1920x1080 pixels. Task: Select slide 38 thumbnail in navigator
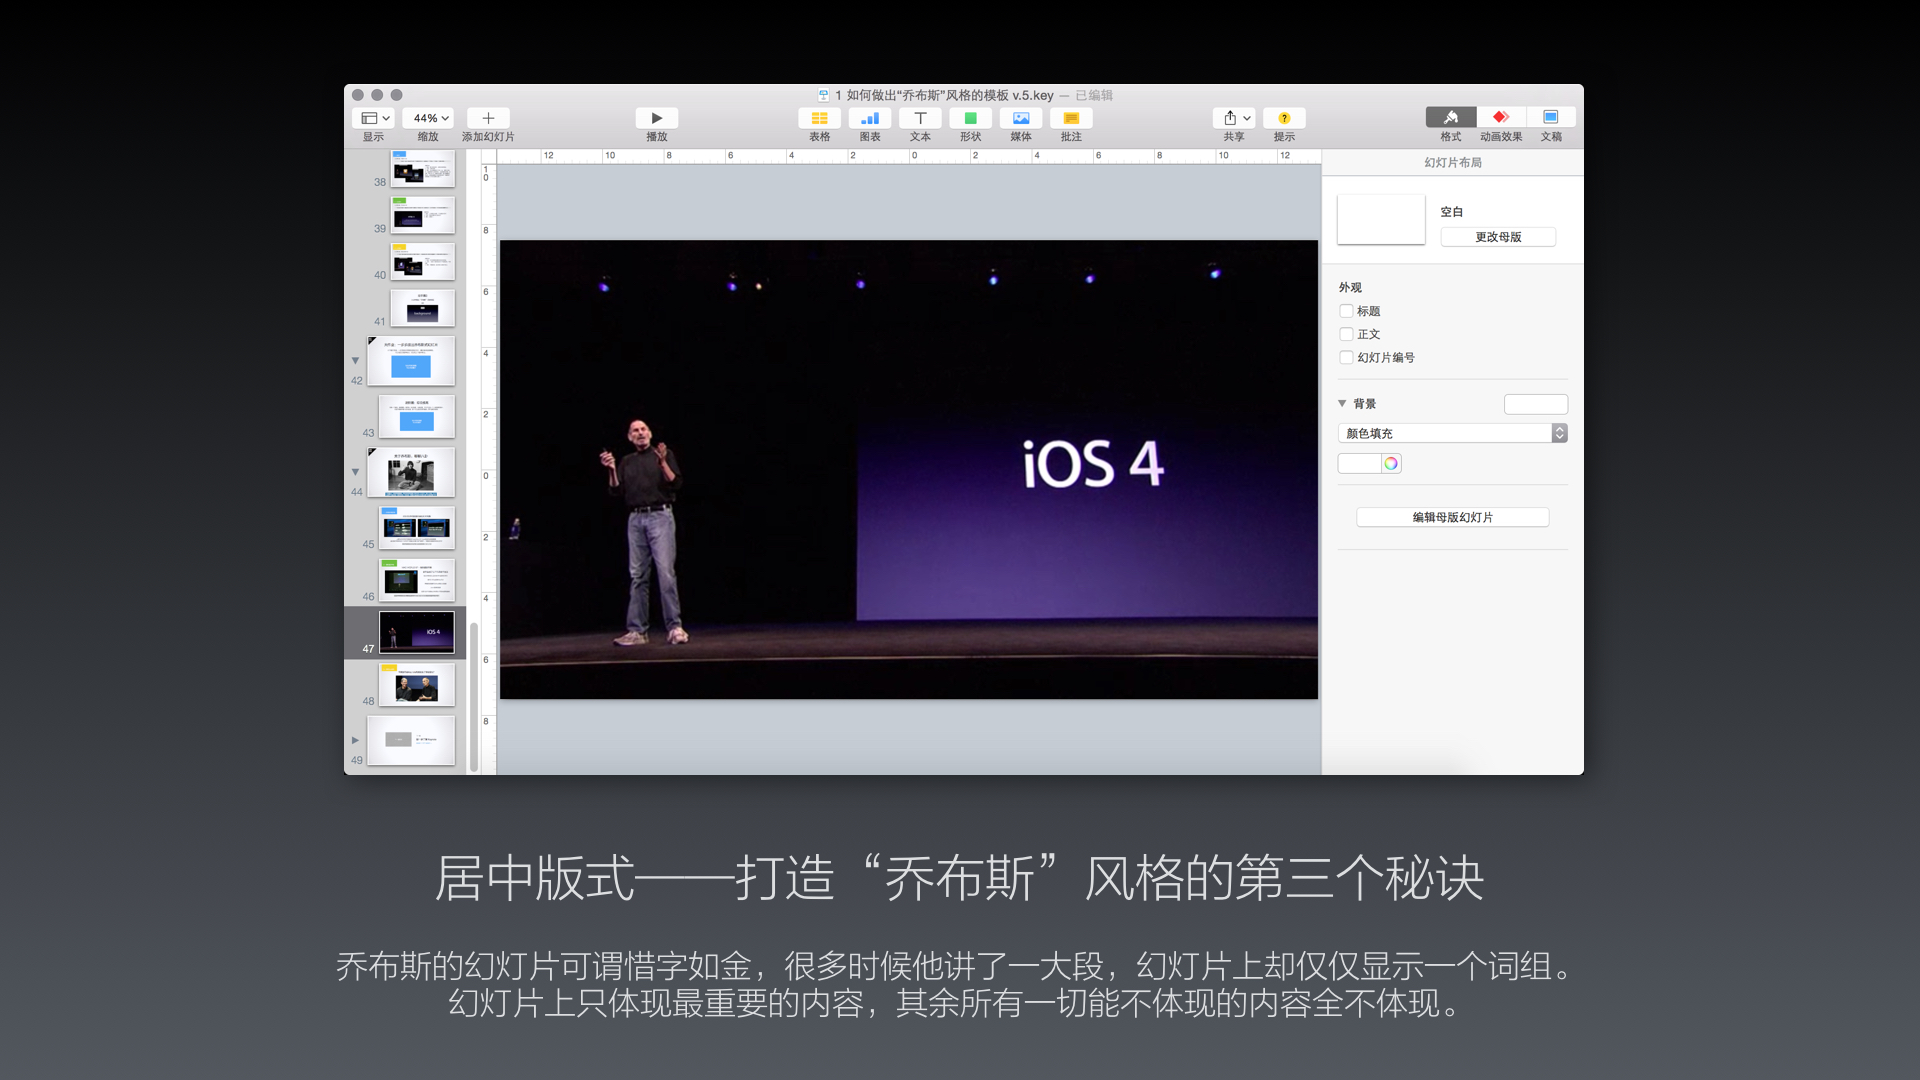(x=422, y=167)
